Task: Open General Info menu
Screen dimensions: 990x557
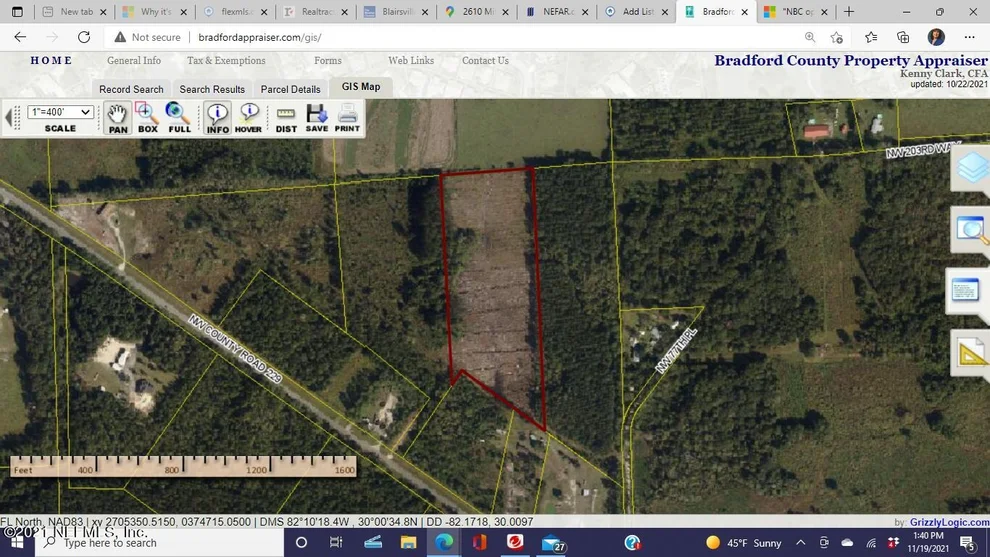Action: click(134, 61)
